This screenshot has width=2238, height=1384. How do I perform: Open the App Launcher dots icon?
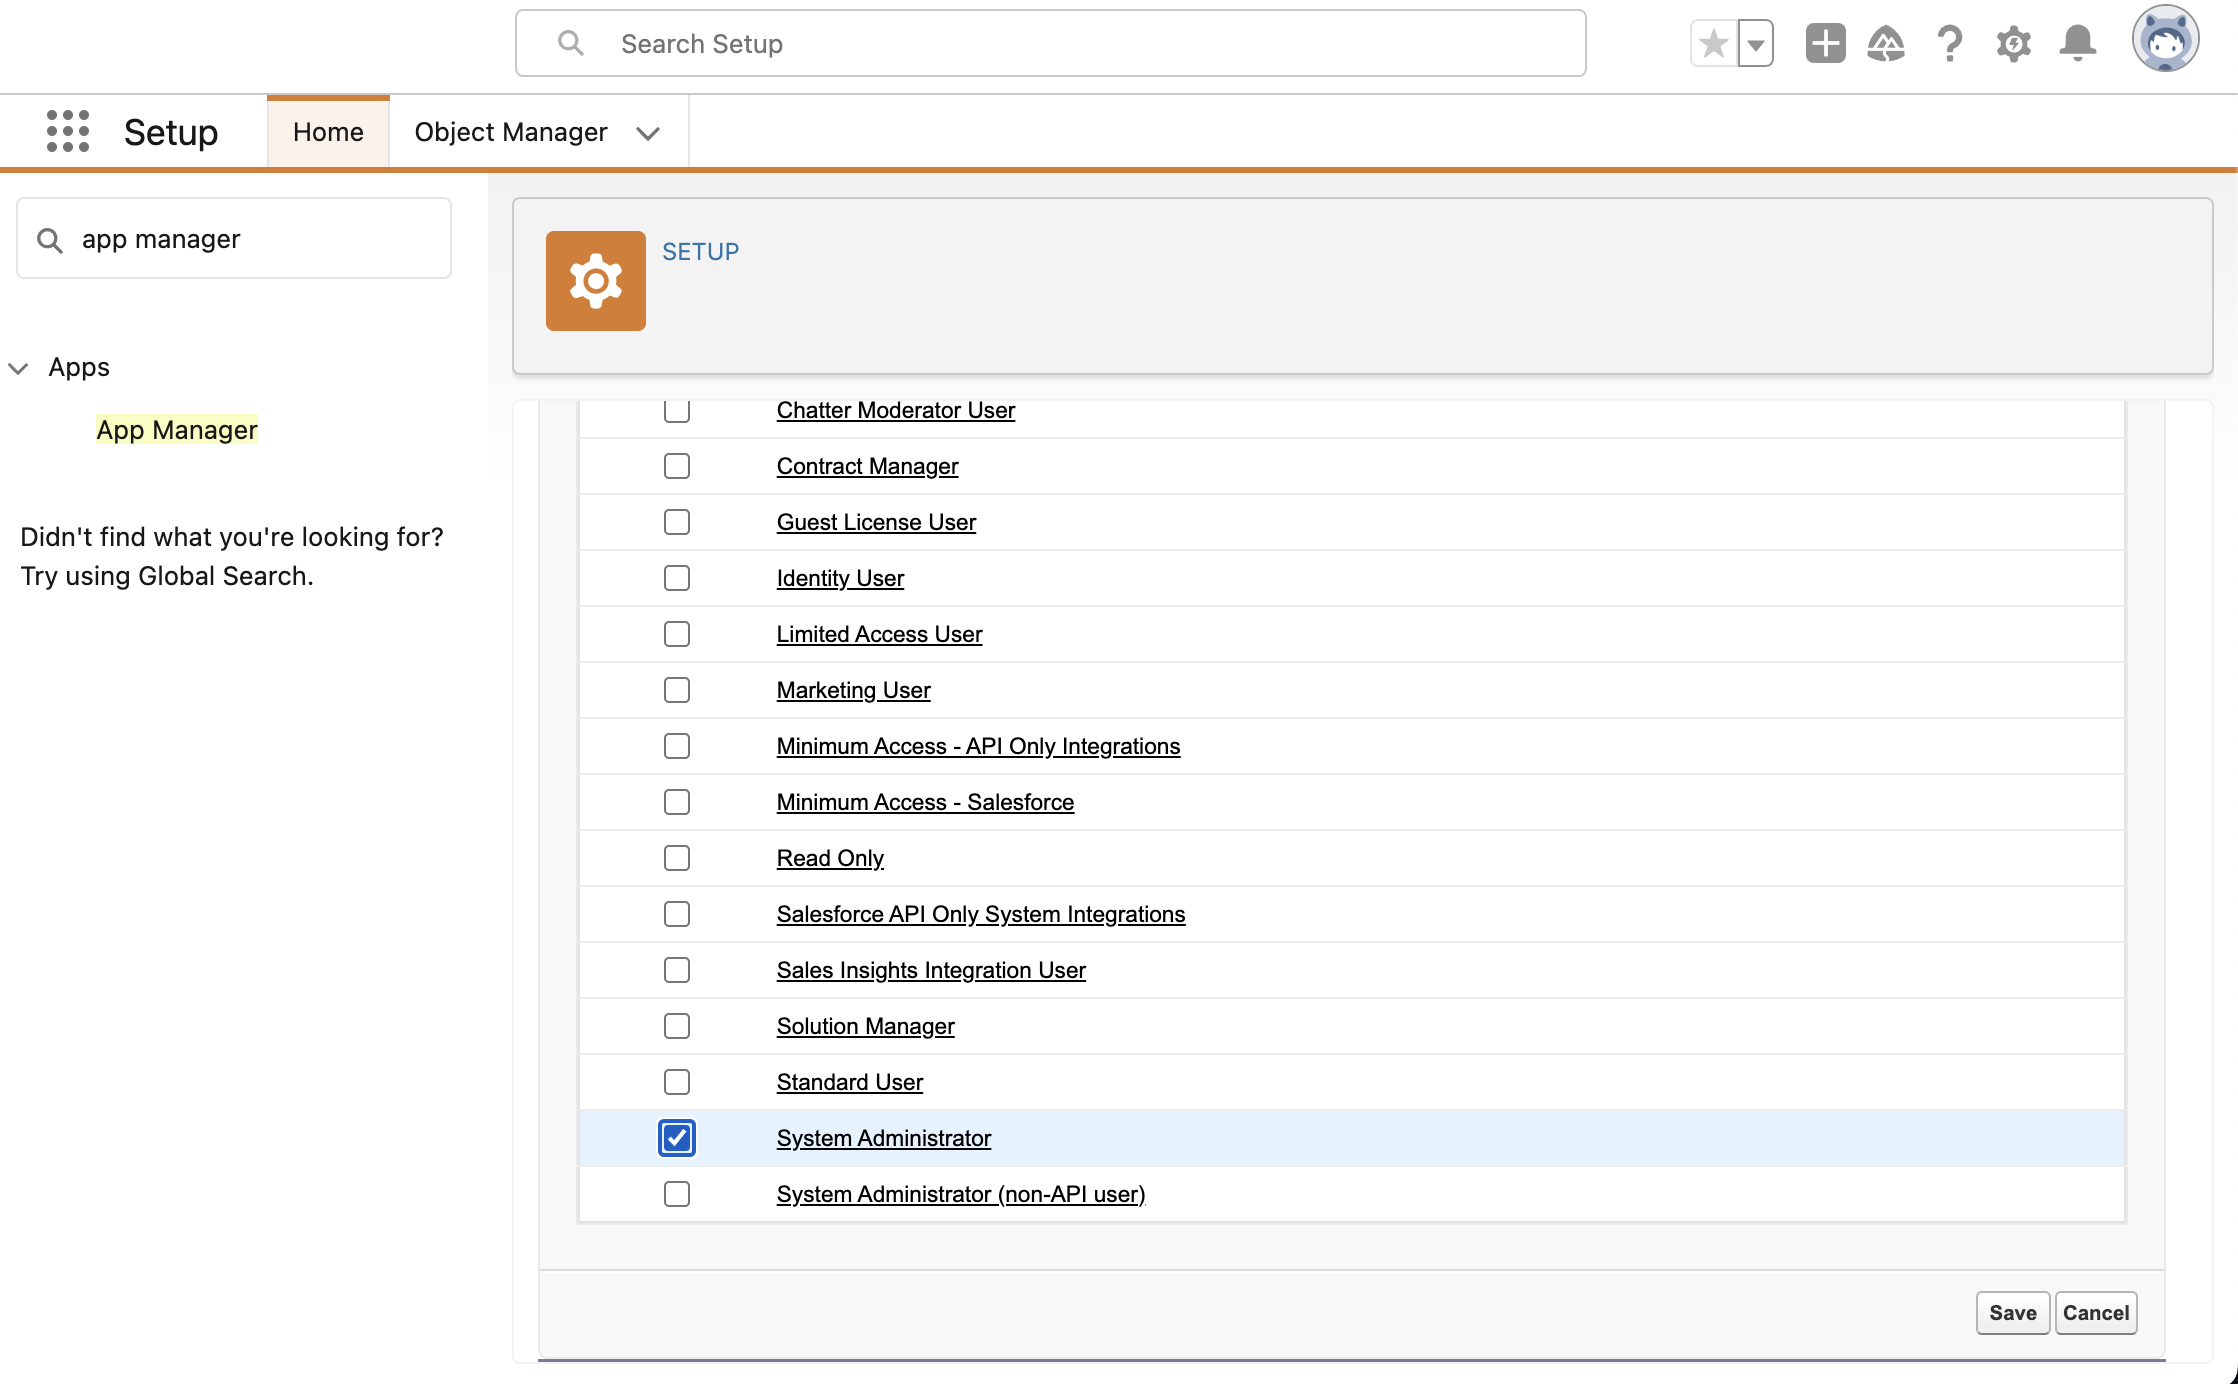pos(68,132)
